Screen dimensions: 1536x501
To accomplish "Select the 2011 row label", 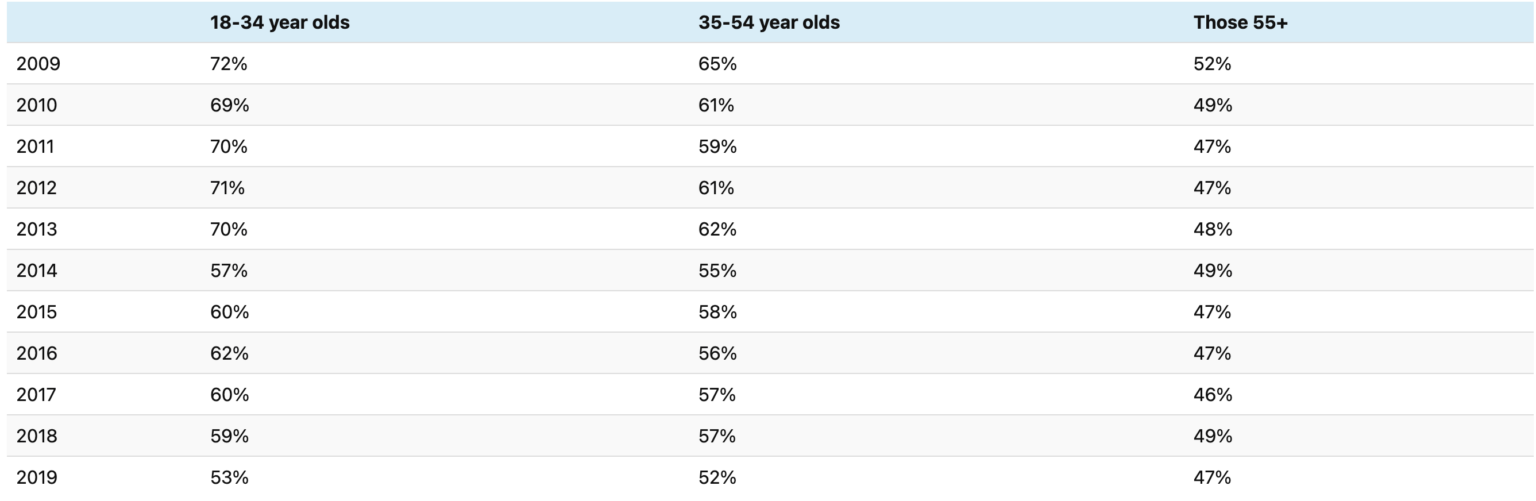I will point(36,147).
